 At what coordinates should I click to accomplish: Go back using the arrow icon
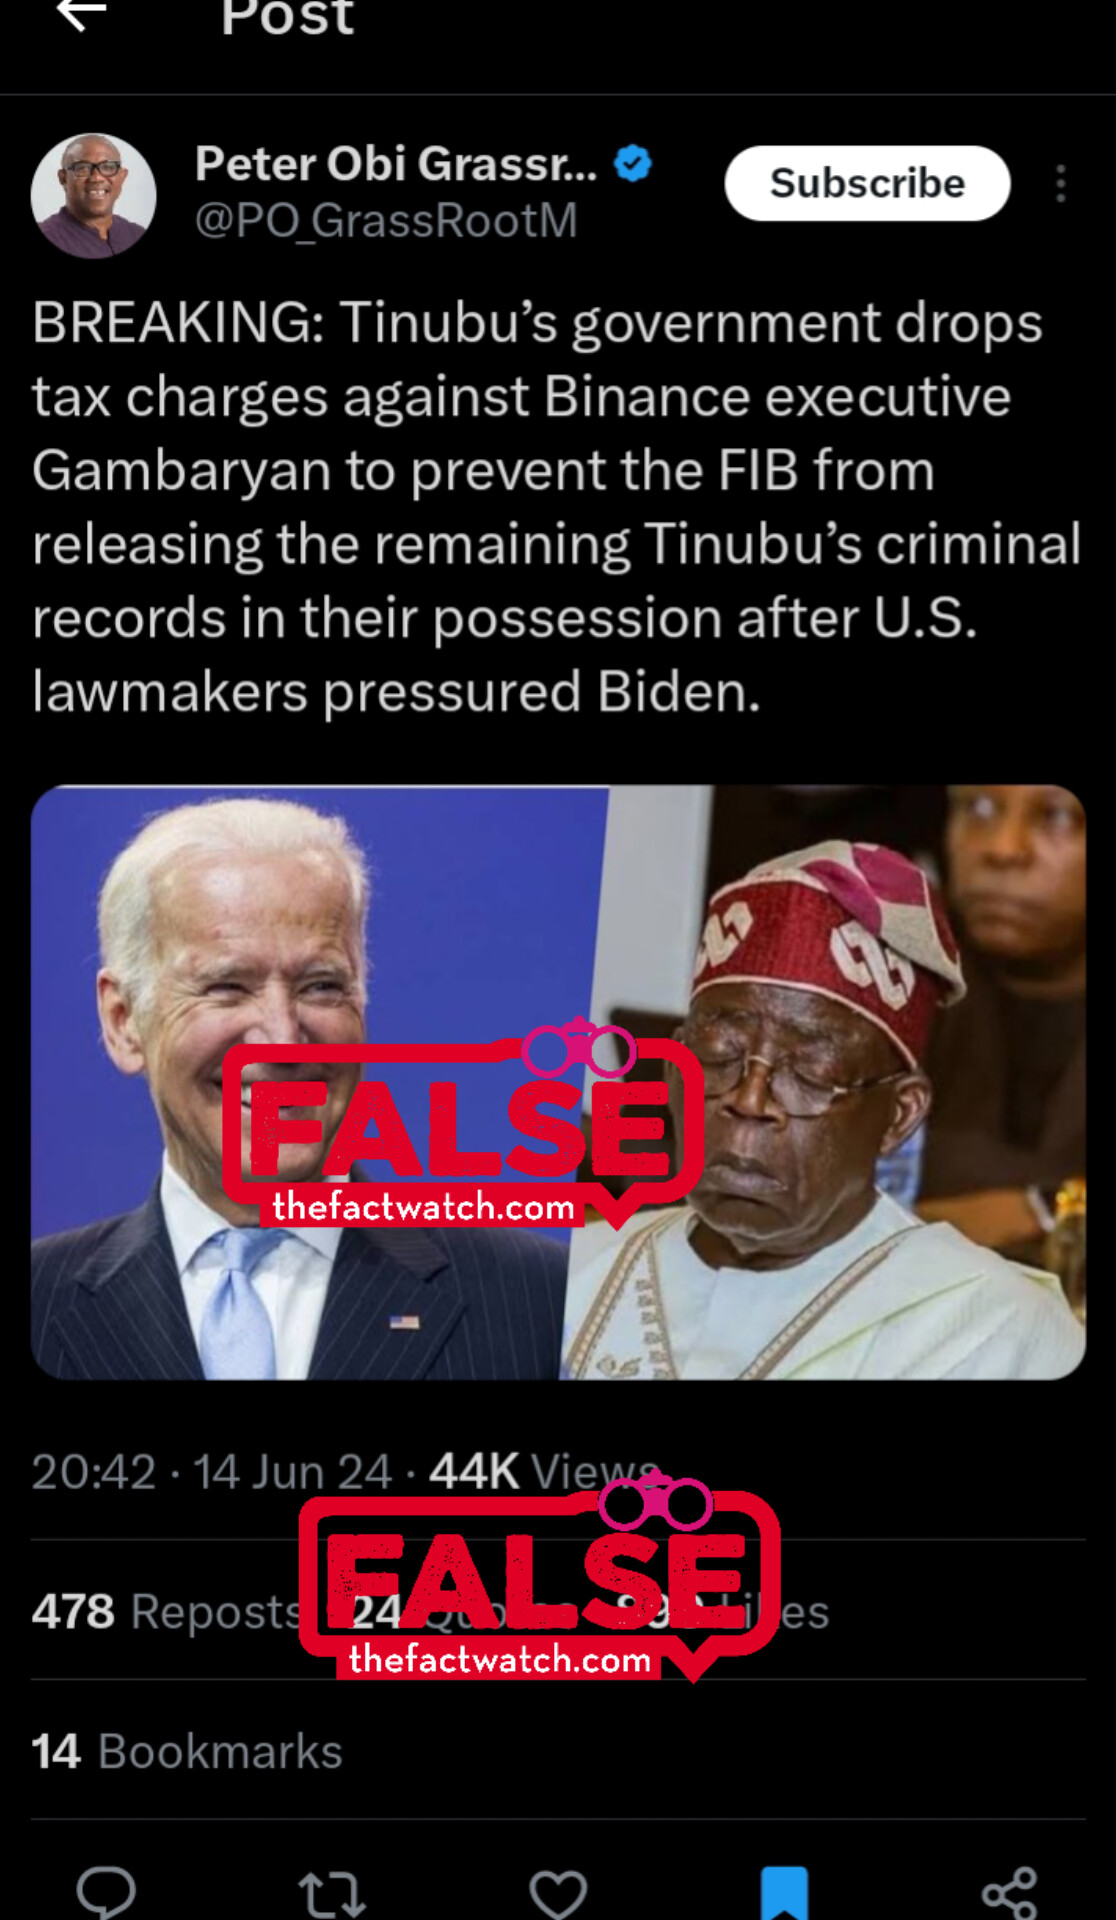point(82,14)
